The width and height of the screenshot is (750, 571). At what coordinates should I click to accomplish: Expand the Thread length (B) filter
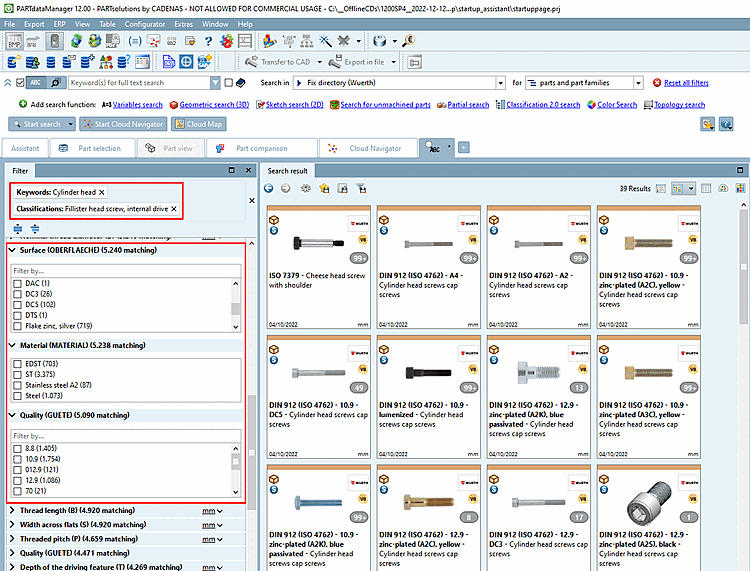click(x=12, y=510)
